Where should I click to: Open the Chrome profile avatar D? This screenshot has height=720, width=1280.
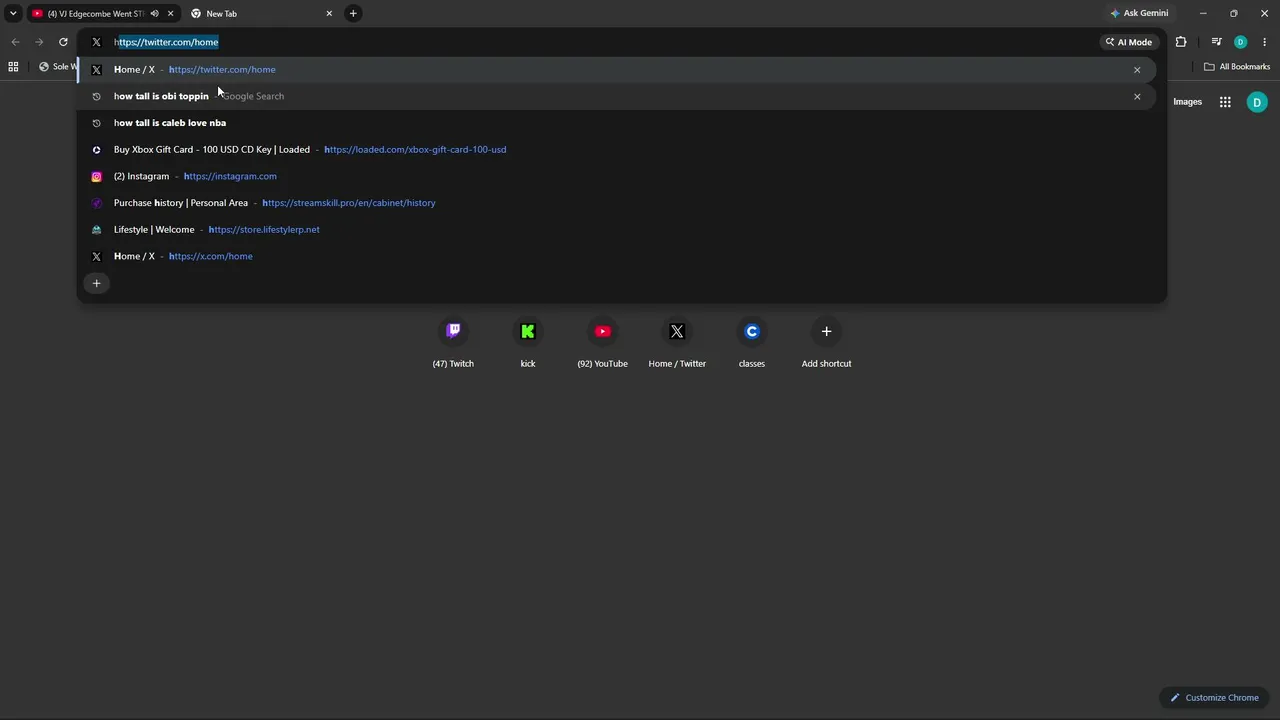coord(1240,42)
